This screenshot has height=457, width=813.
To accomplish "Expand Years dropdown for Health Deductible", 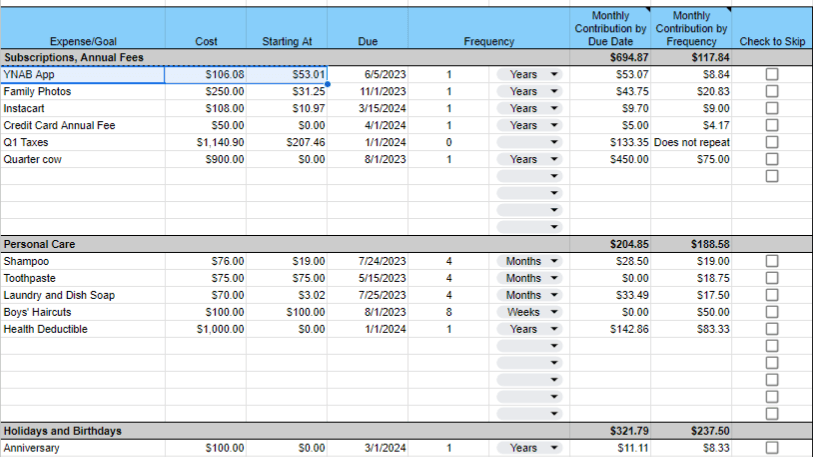I will pos(529,329).
